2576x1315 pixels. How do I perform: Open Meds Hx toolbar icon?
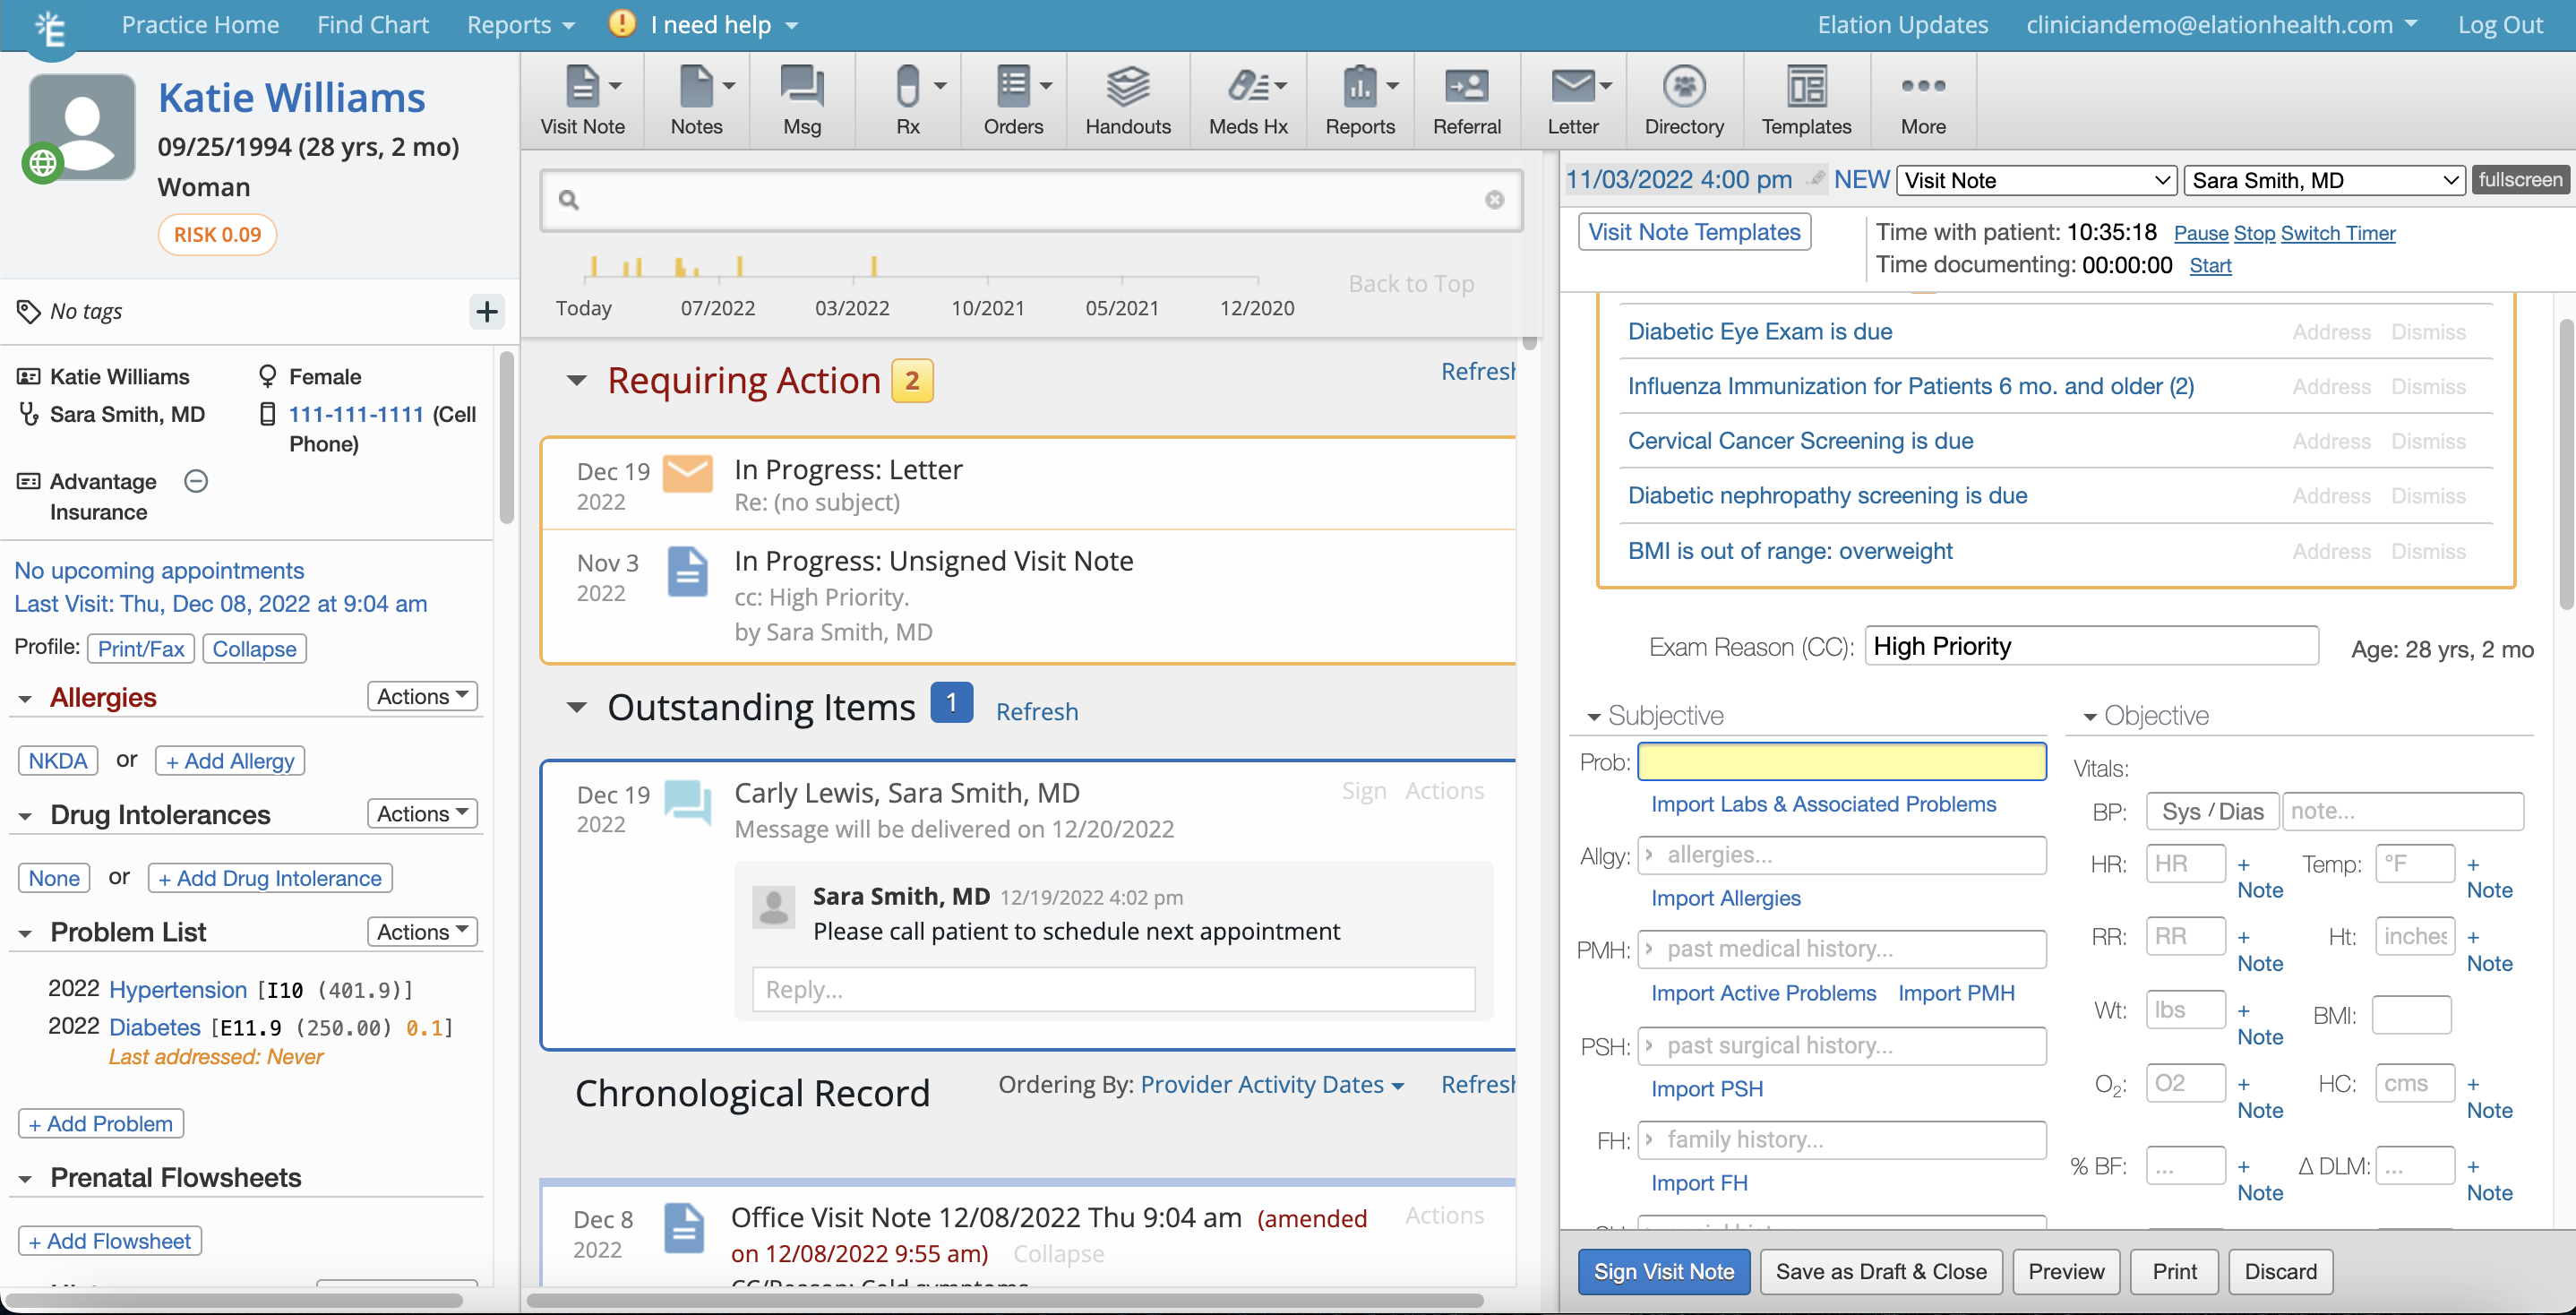[1247, 100]
